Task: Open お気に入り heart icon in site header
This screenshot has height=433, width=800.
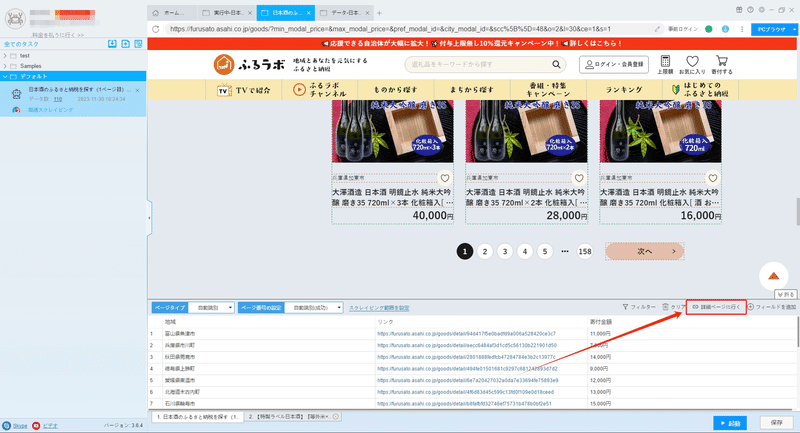Action: 692,64
